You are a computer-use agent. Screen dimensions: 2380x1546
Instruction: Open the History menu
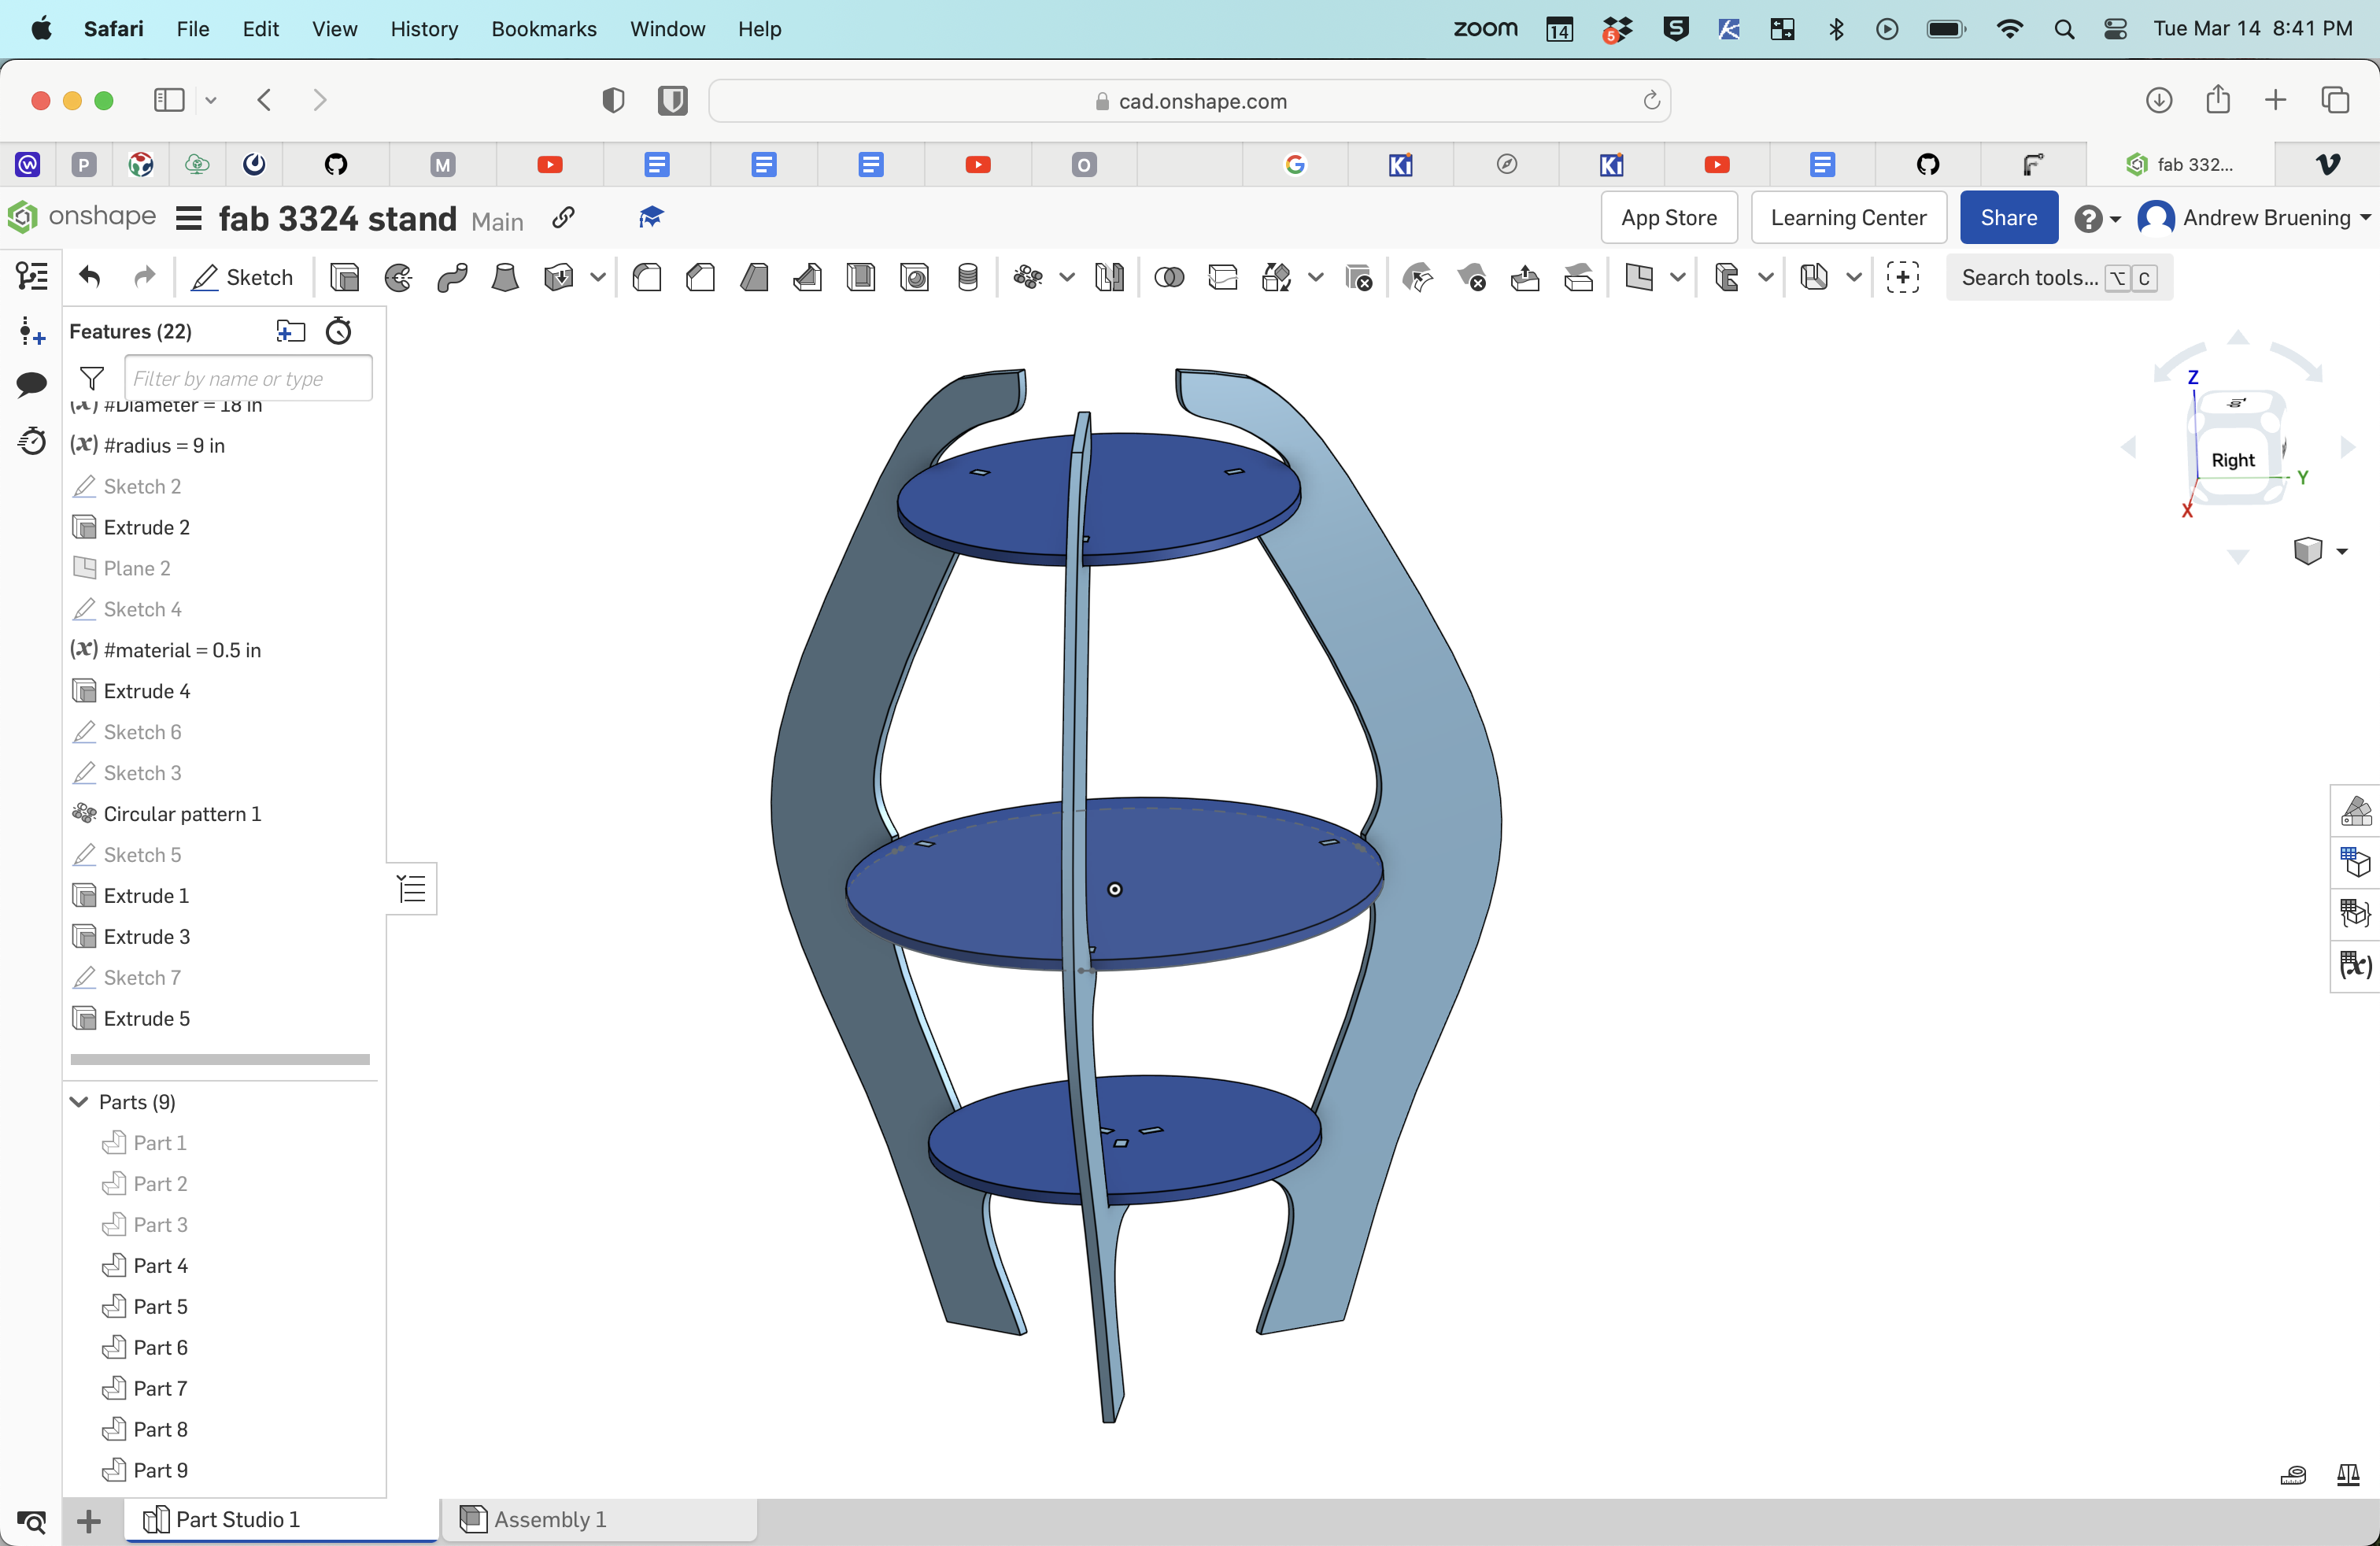point(424,29)
